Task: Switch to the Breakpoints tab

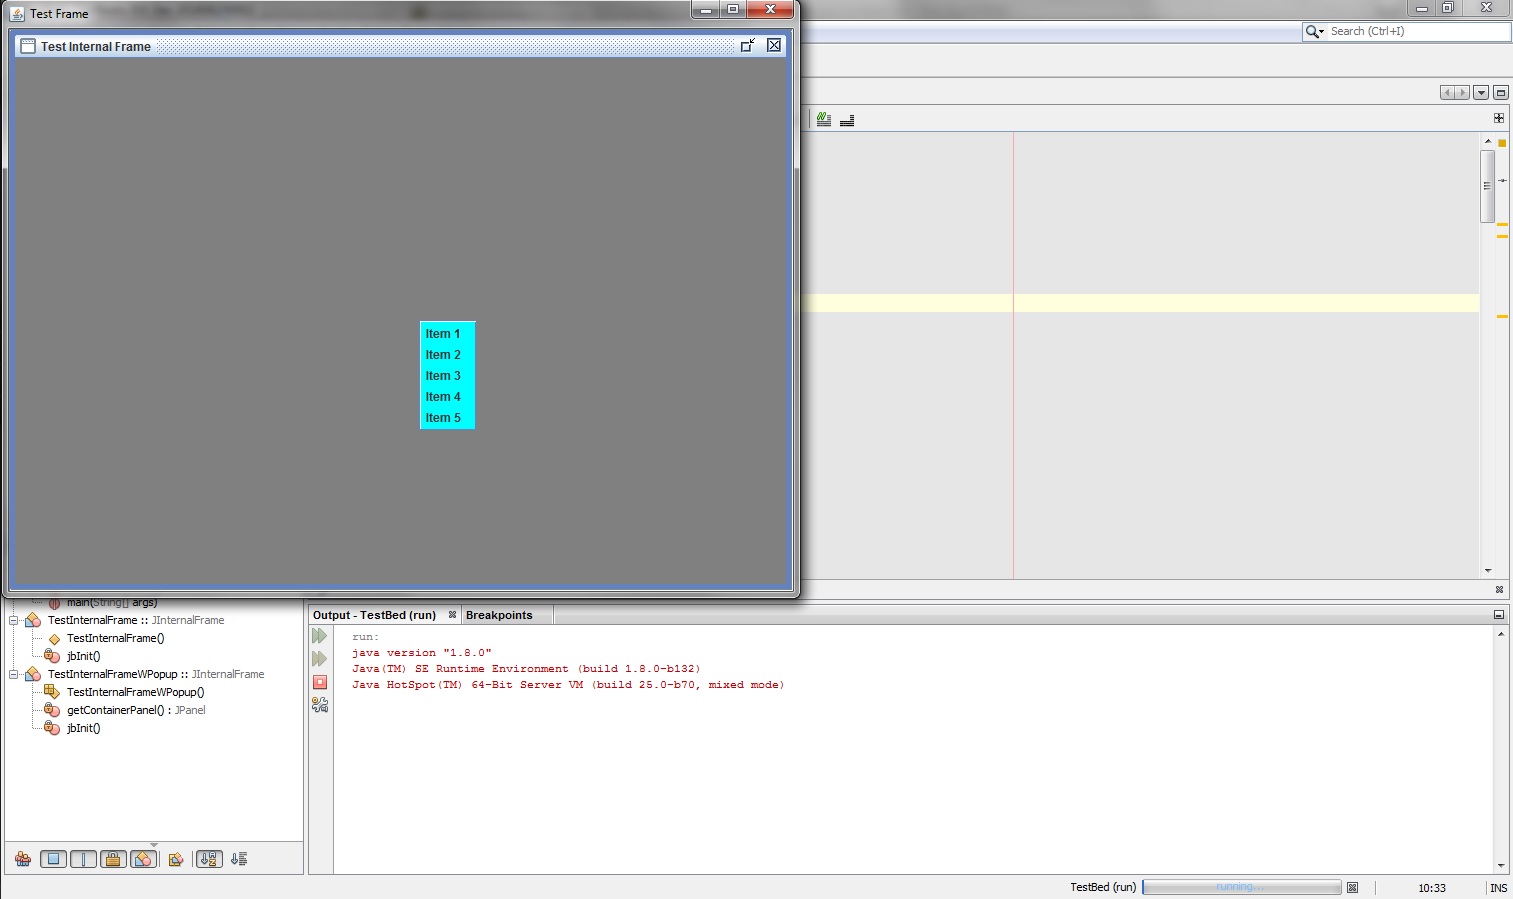Action: tap(499, 615)
